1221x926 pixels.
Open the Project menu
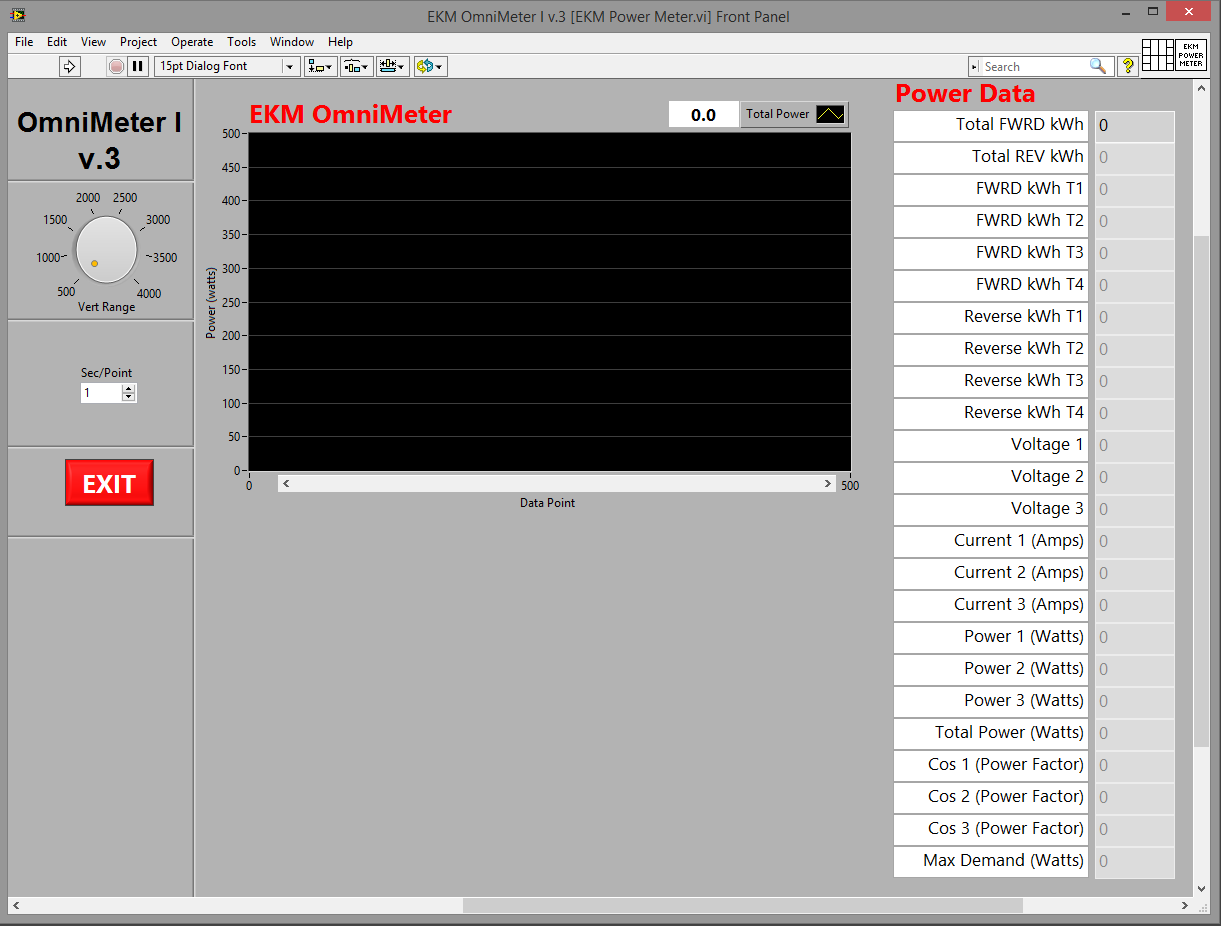coord(138,42)
